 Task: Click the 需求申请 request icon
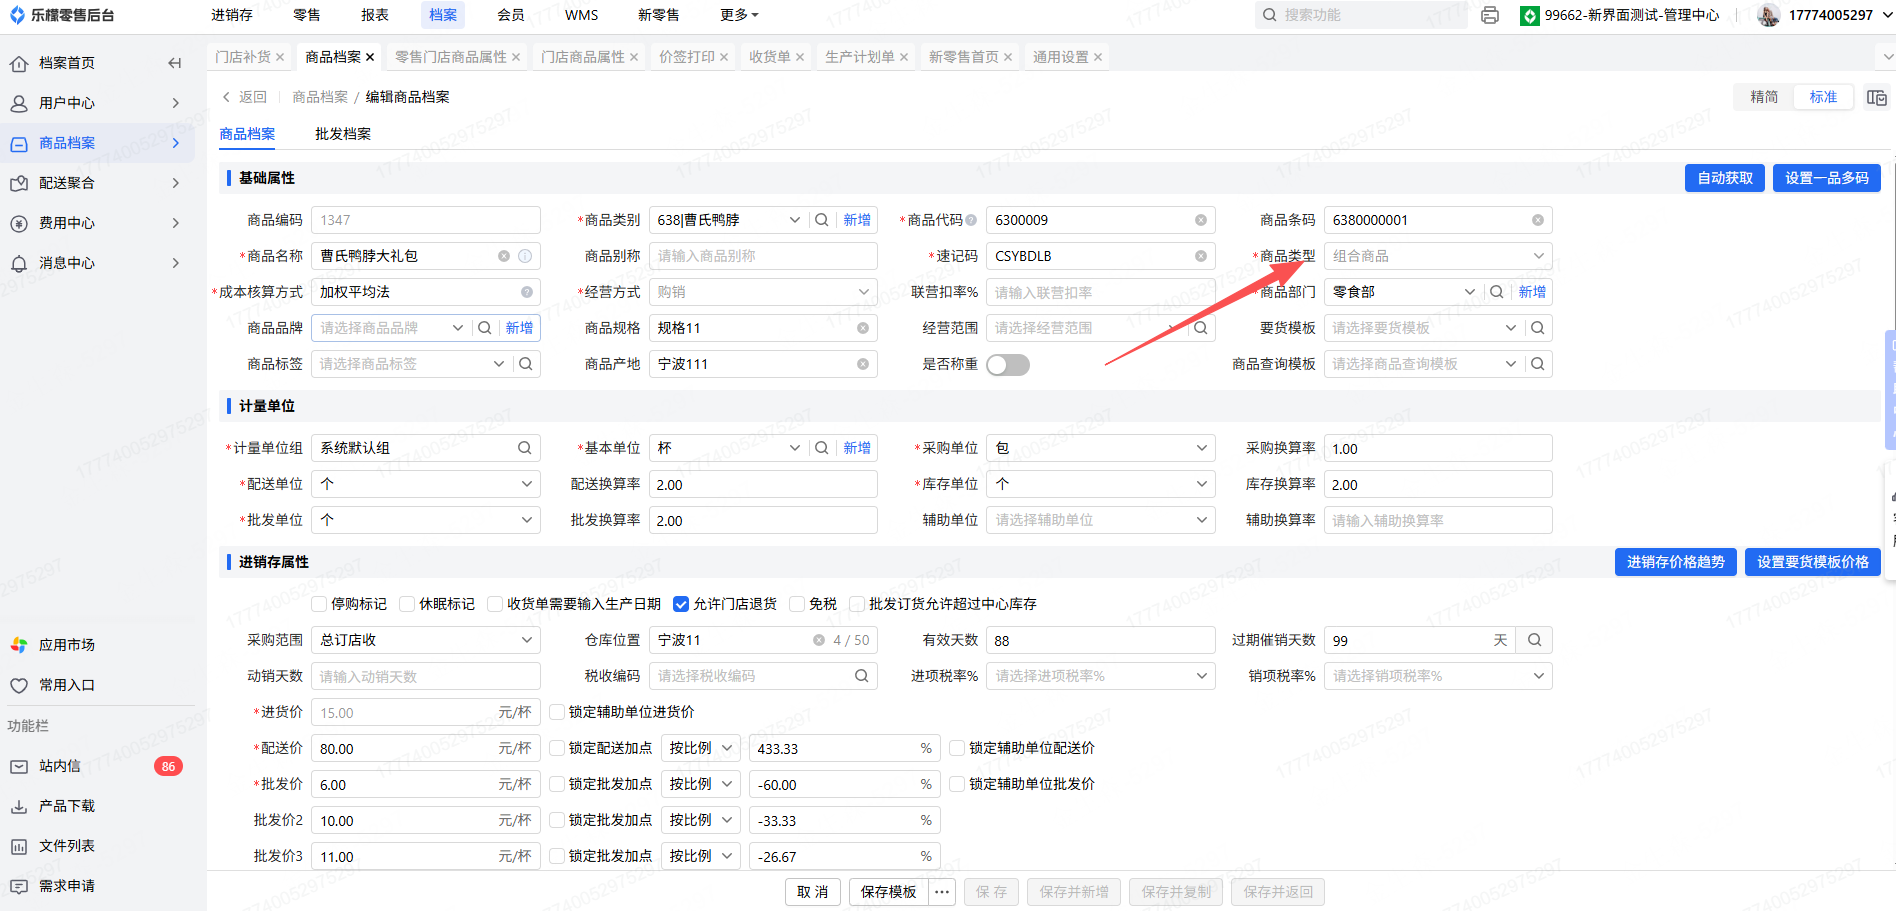pos(19,886)
